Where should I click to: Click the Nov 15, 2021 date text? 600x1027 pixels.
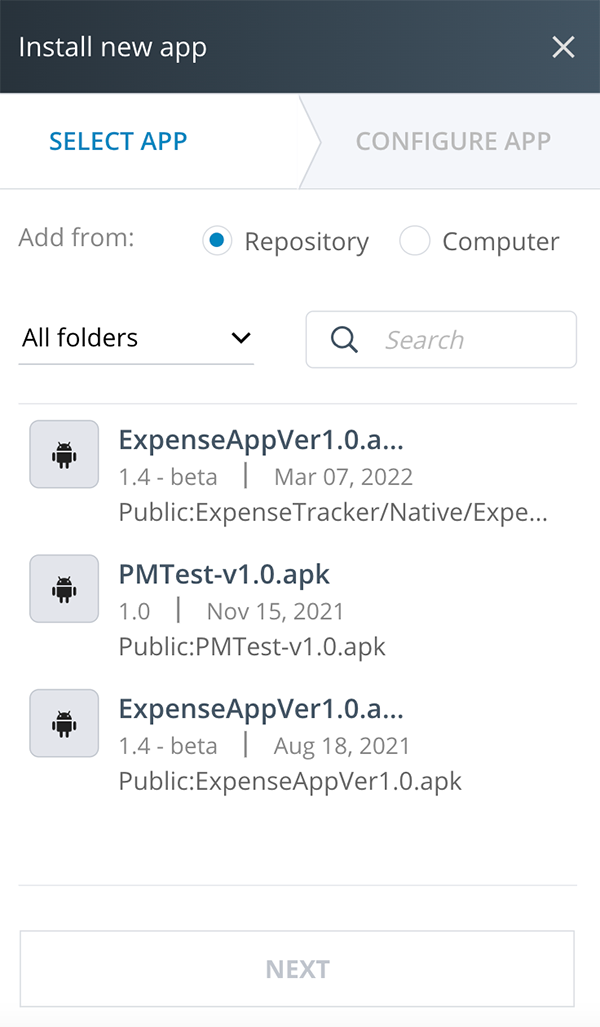click(275, 612)
